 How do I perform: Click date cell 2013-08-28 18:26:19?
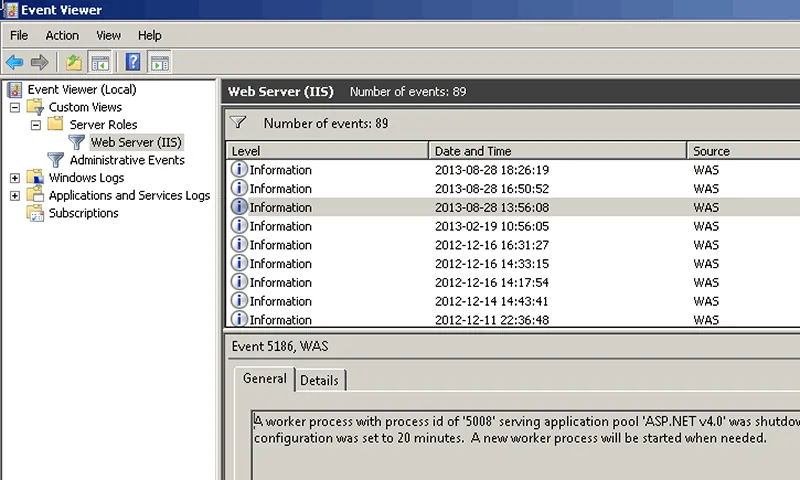tap(492, 170)
